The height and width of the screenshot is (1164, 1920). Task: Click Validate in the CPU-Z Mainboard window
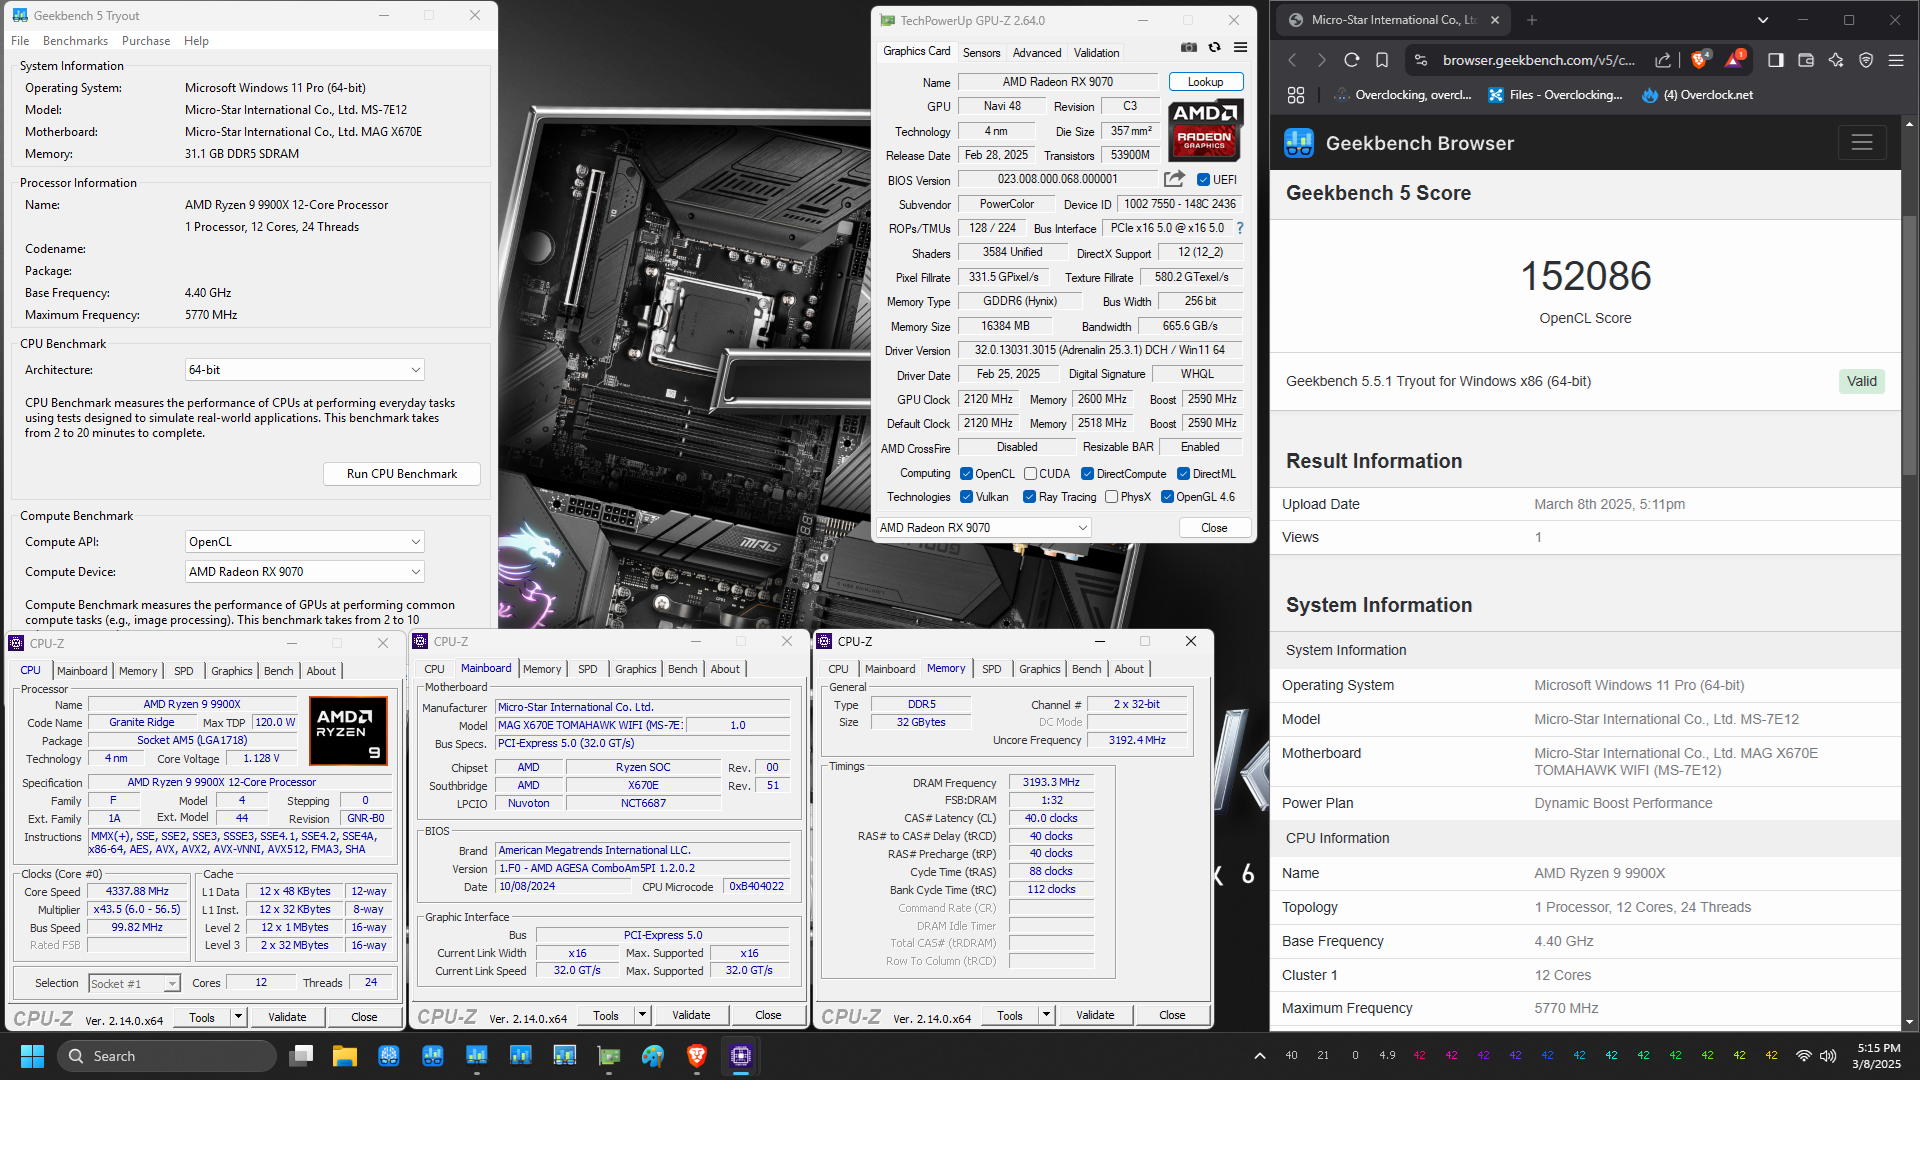pos(691,1015)
